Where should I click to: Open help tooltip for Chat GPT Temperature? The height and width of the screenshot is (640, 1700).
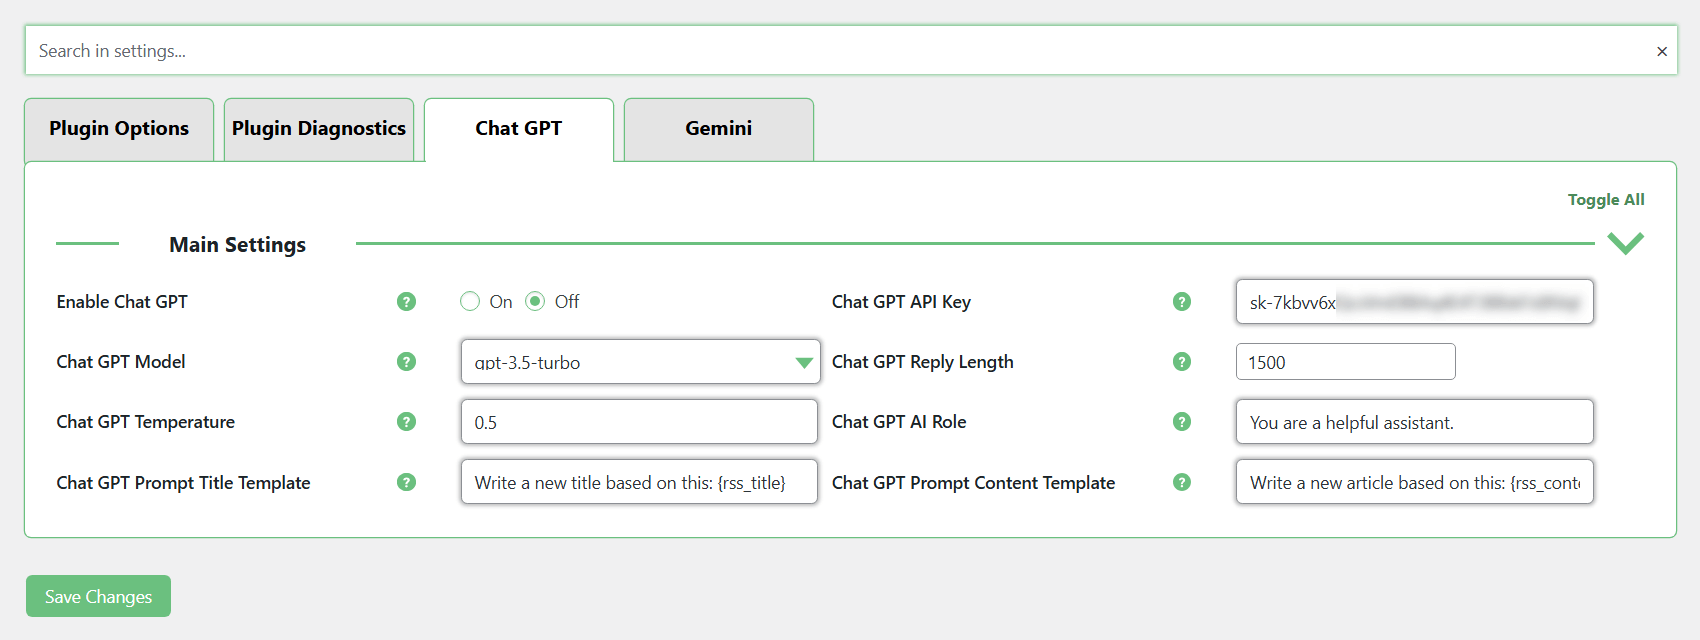coord(406,422)
